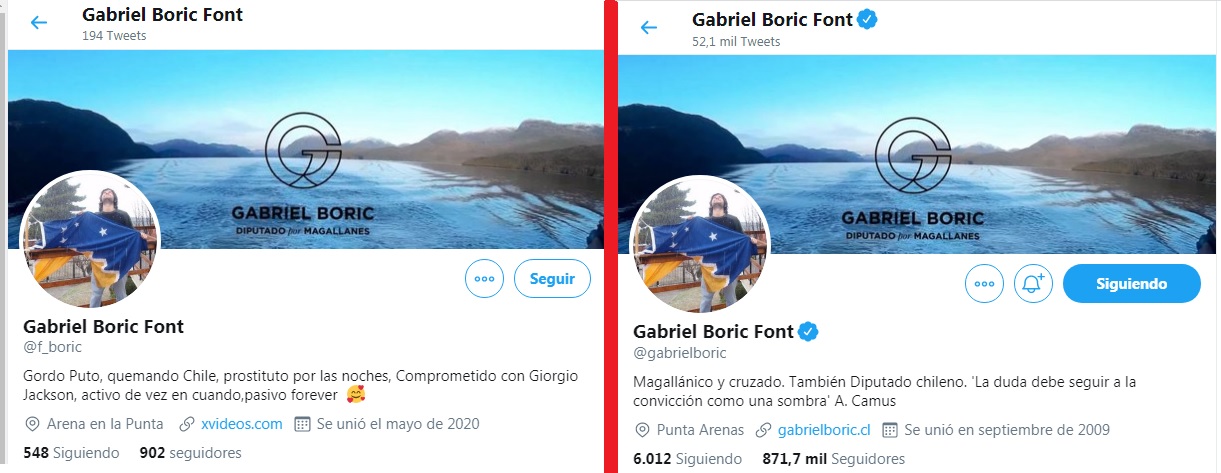Click location pin icon beside "Arena en la Punta"

[32, 424]
